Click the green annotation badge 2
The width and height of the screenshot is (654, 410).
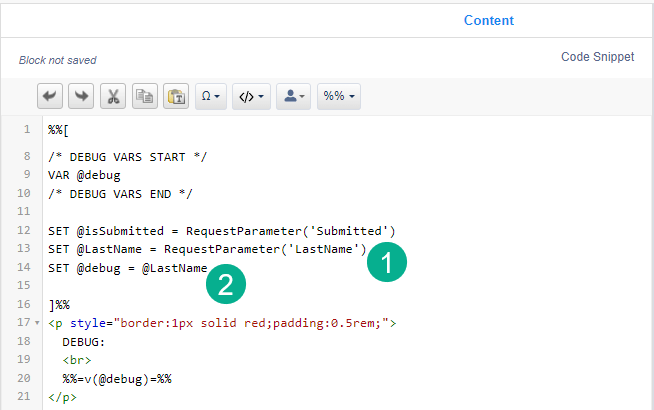click(x=226, y=285)
